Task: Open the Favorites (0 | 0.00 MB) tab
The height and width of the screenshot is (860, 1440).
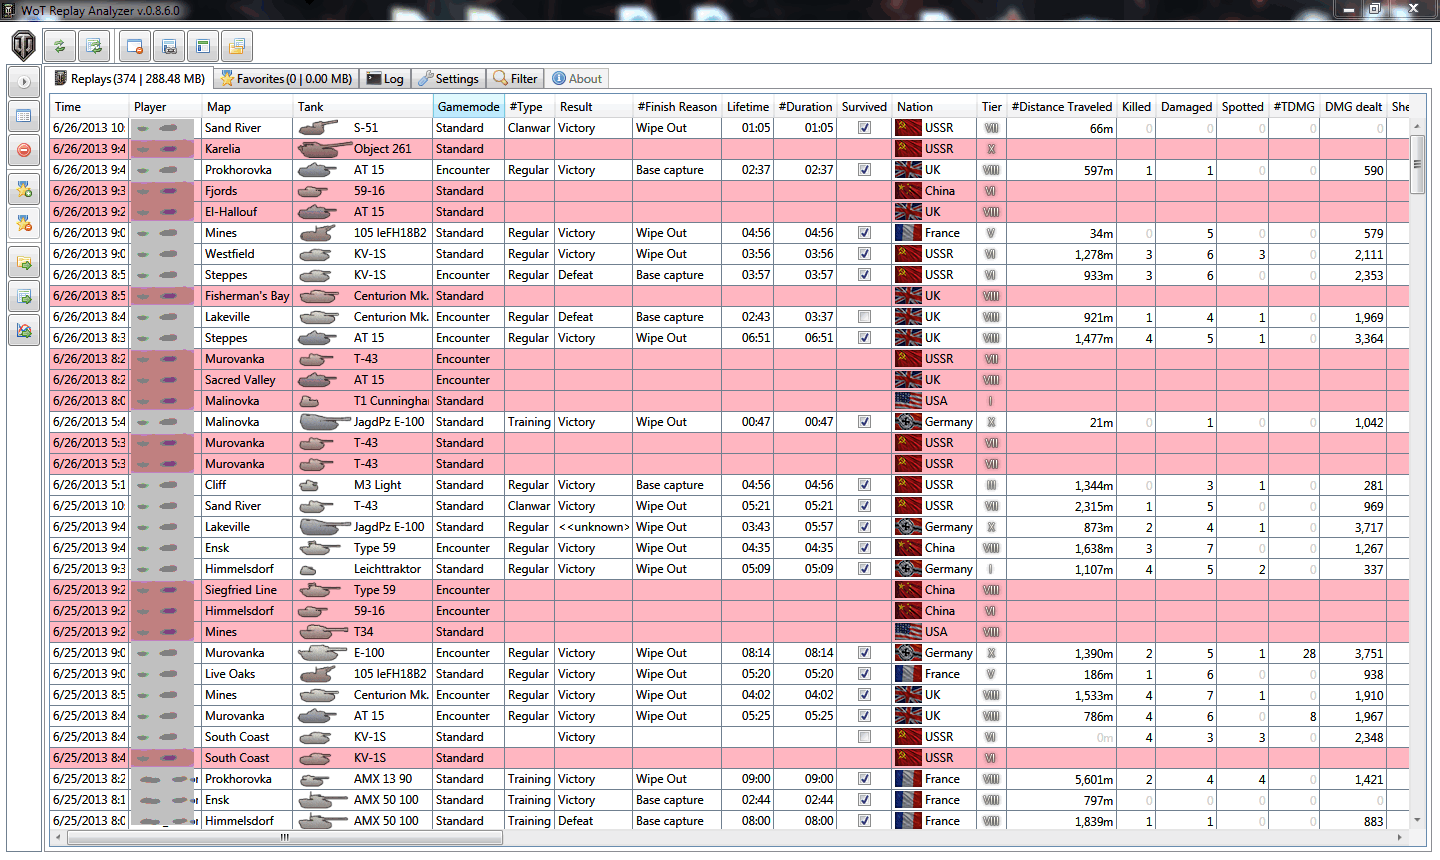Action: [286, 79]
